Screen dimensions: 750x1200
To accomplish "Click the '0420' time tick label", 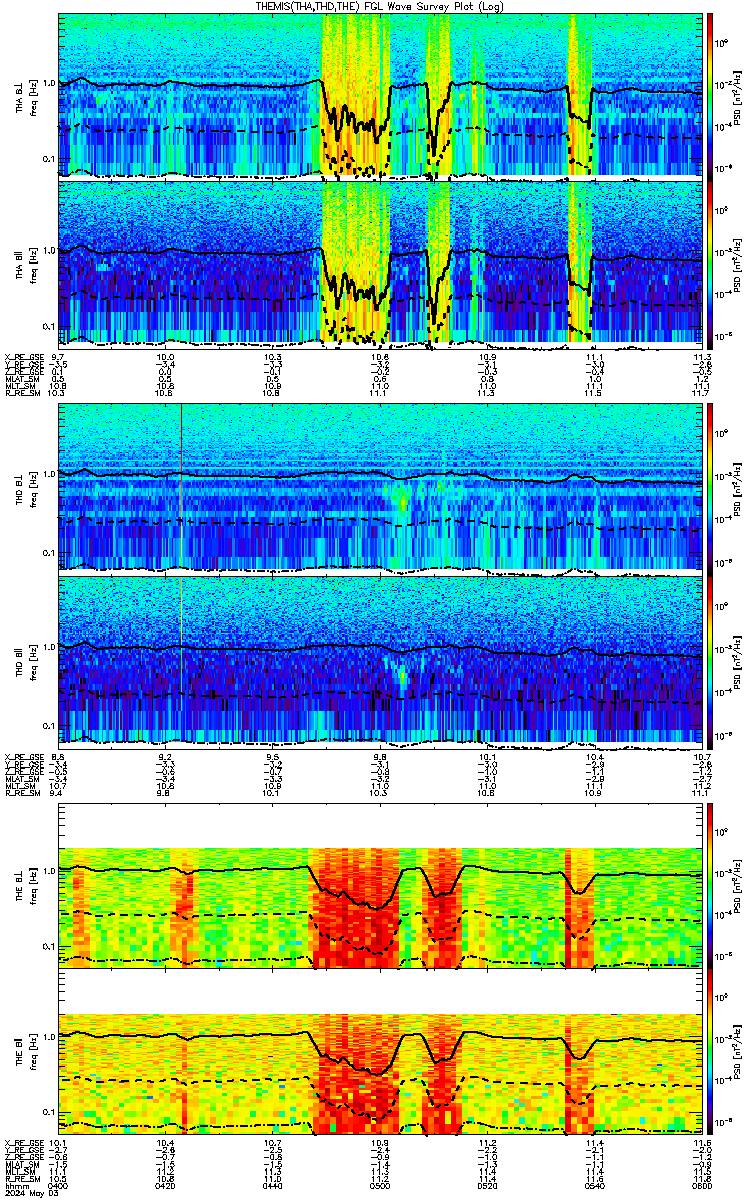I will (x=166, y=1186).
